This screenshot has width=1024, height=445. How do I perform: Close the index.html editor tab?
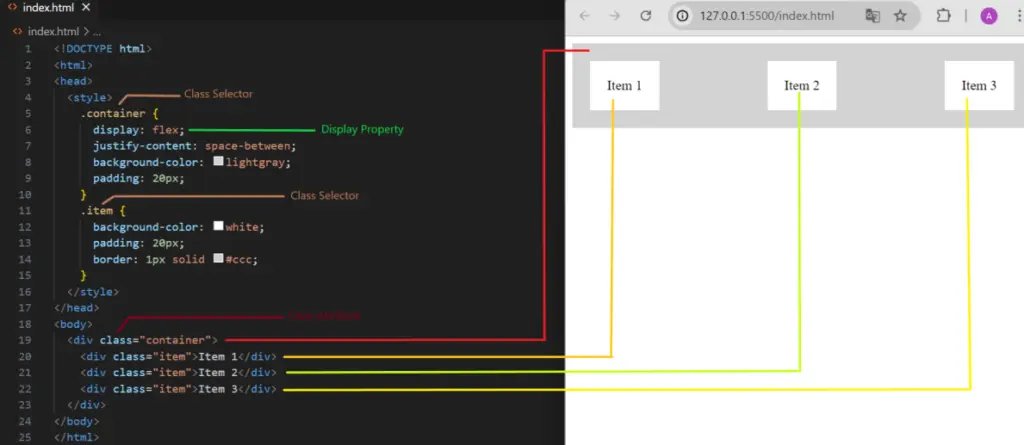click(86, 8)
